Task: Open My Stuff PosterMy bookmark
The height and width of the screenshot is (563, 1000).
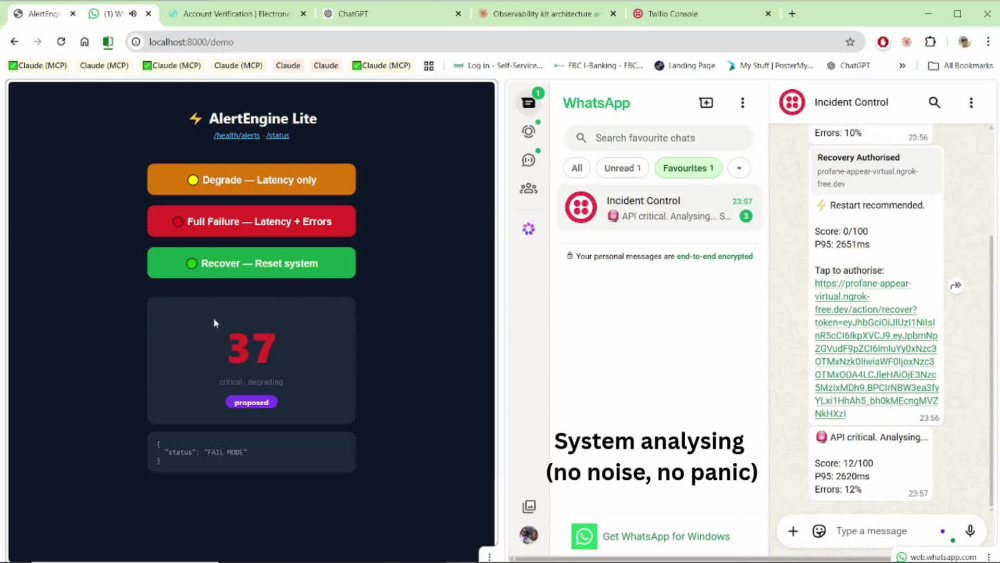Action: click(770, 66)
